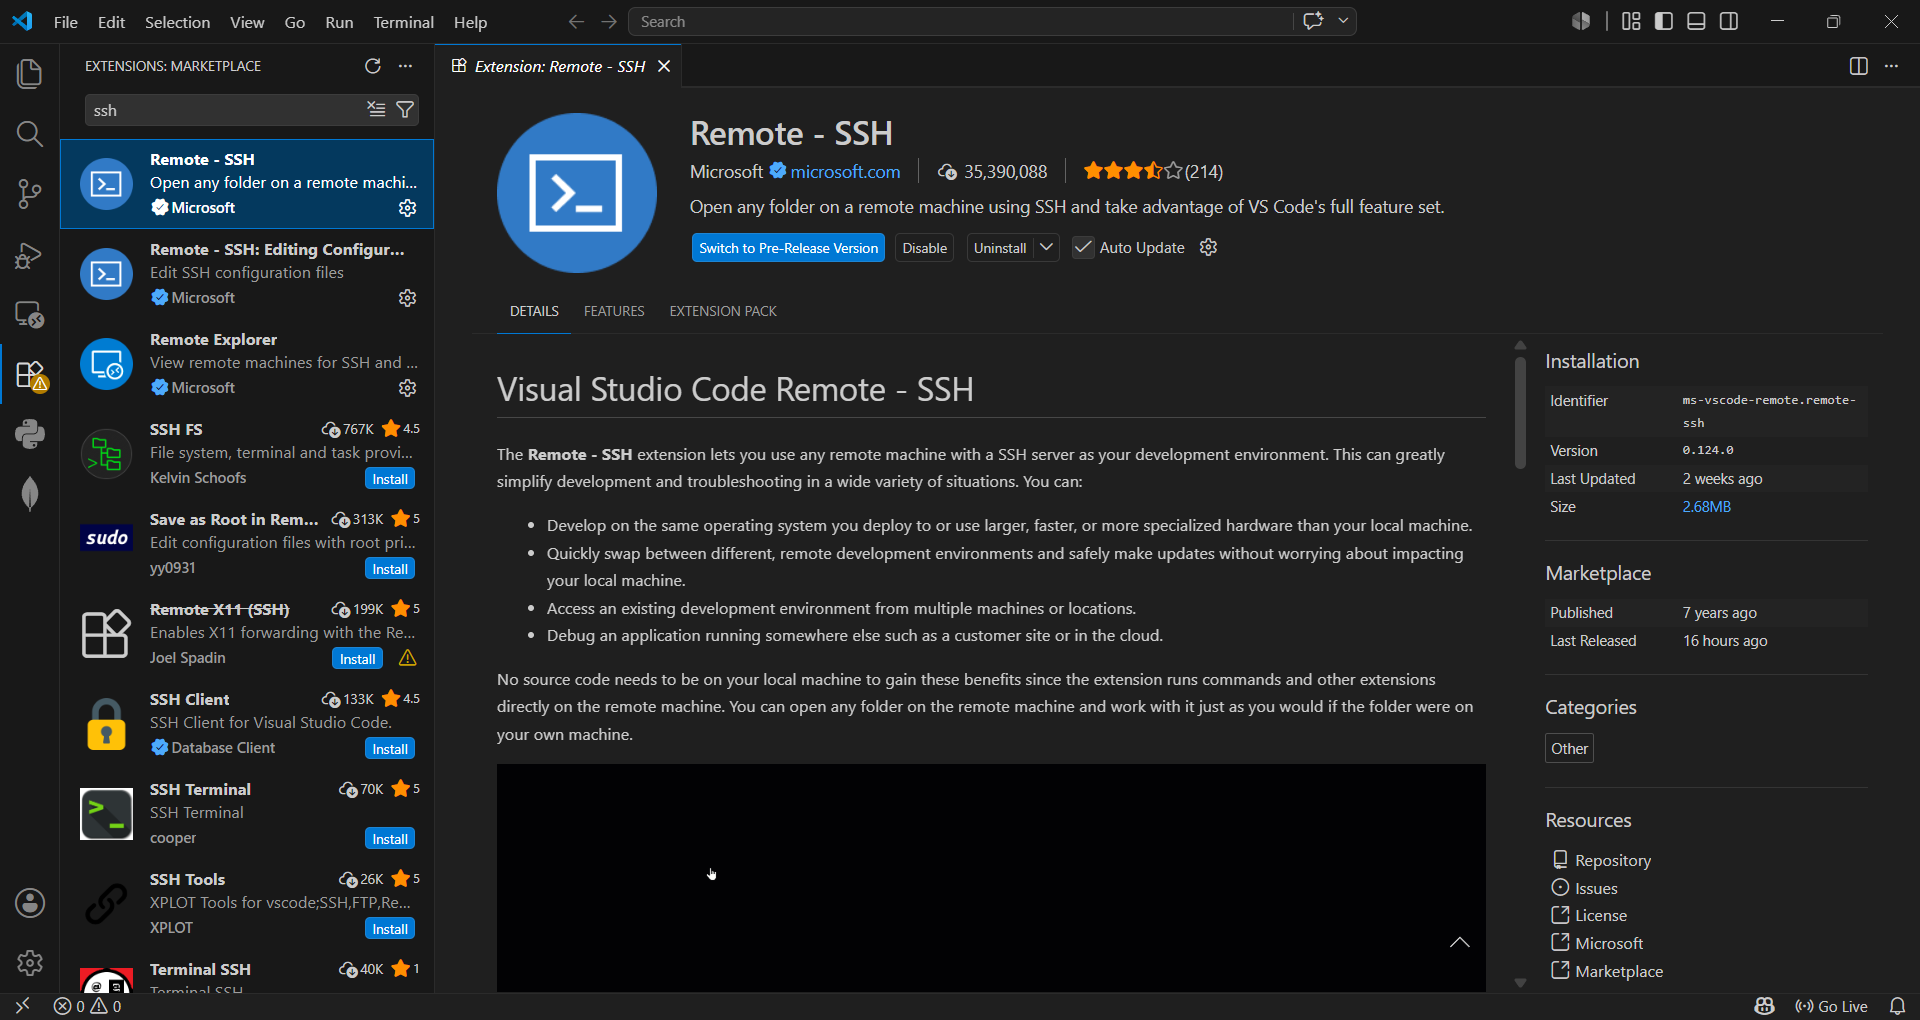This screenshot has width=1920, height=1020.
Task: Open notifications bell in status bar
Action: [x=1897, y=1006]
